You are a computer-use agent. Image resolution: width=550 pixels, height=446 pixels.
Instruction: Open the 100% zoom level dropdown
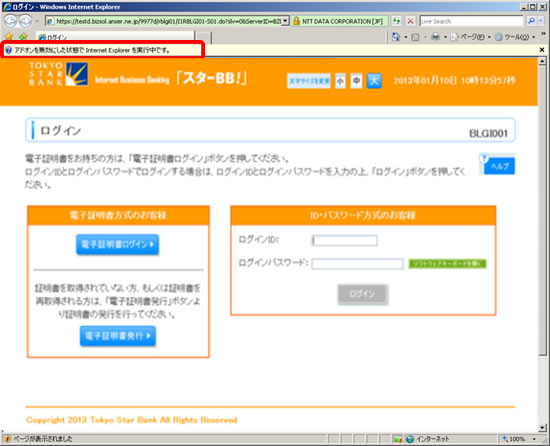[534, 439]
